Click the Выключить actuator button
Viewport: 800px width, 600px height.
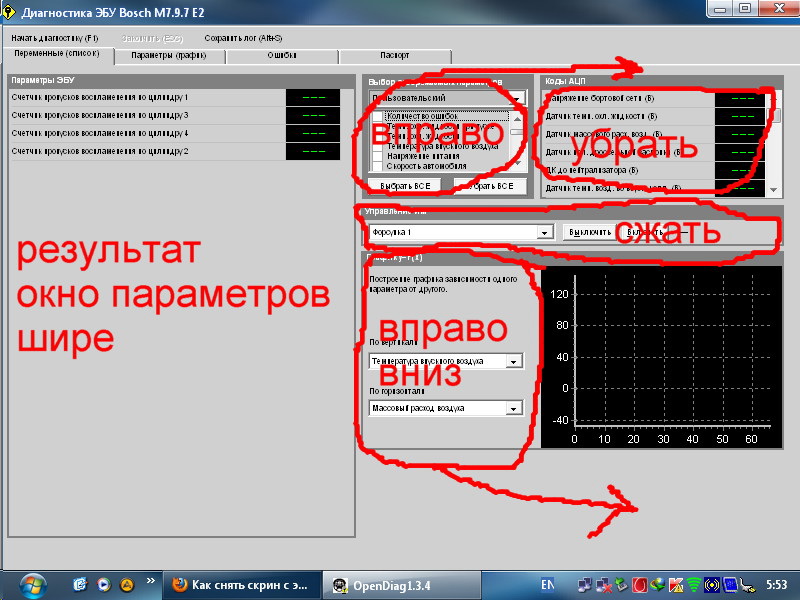[590, 233]
